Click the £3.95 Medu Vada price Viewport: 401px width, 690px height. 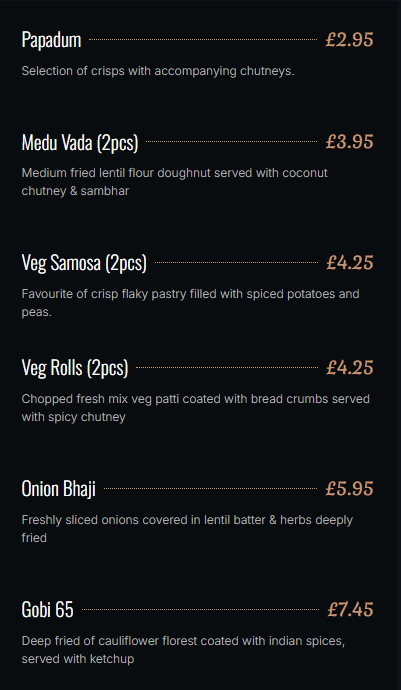point(349,142)
